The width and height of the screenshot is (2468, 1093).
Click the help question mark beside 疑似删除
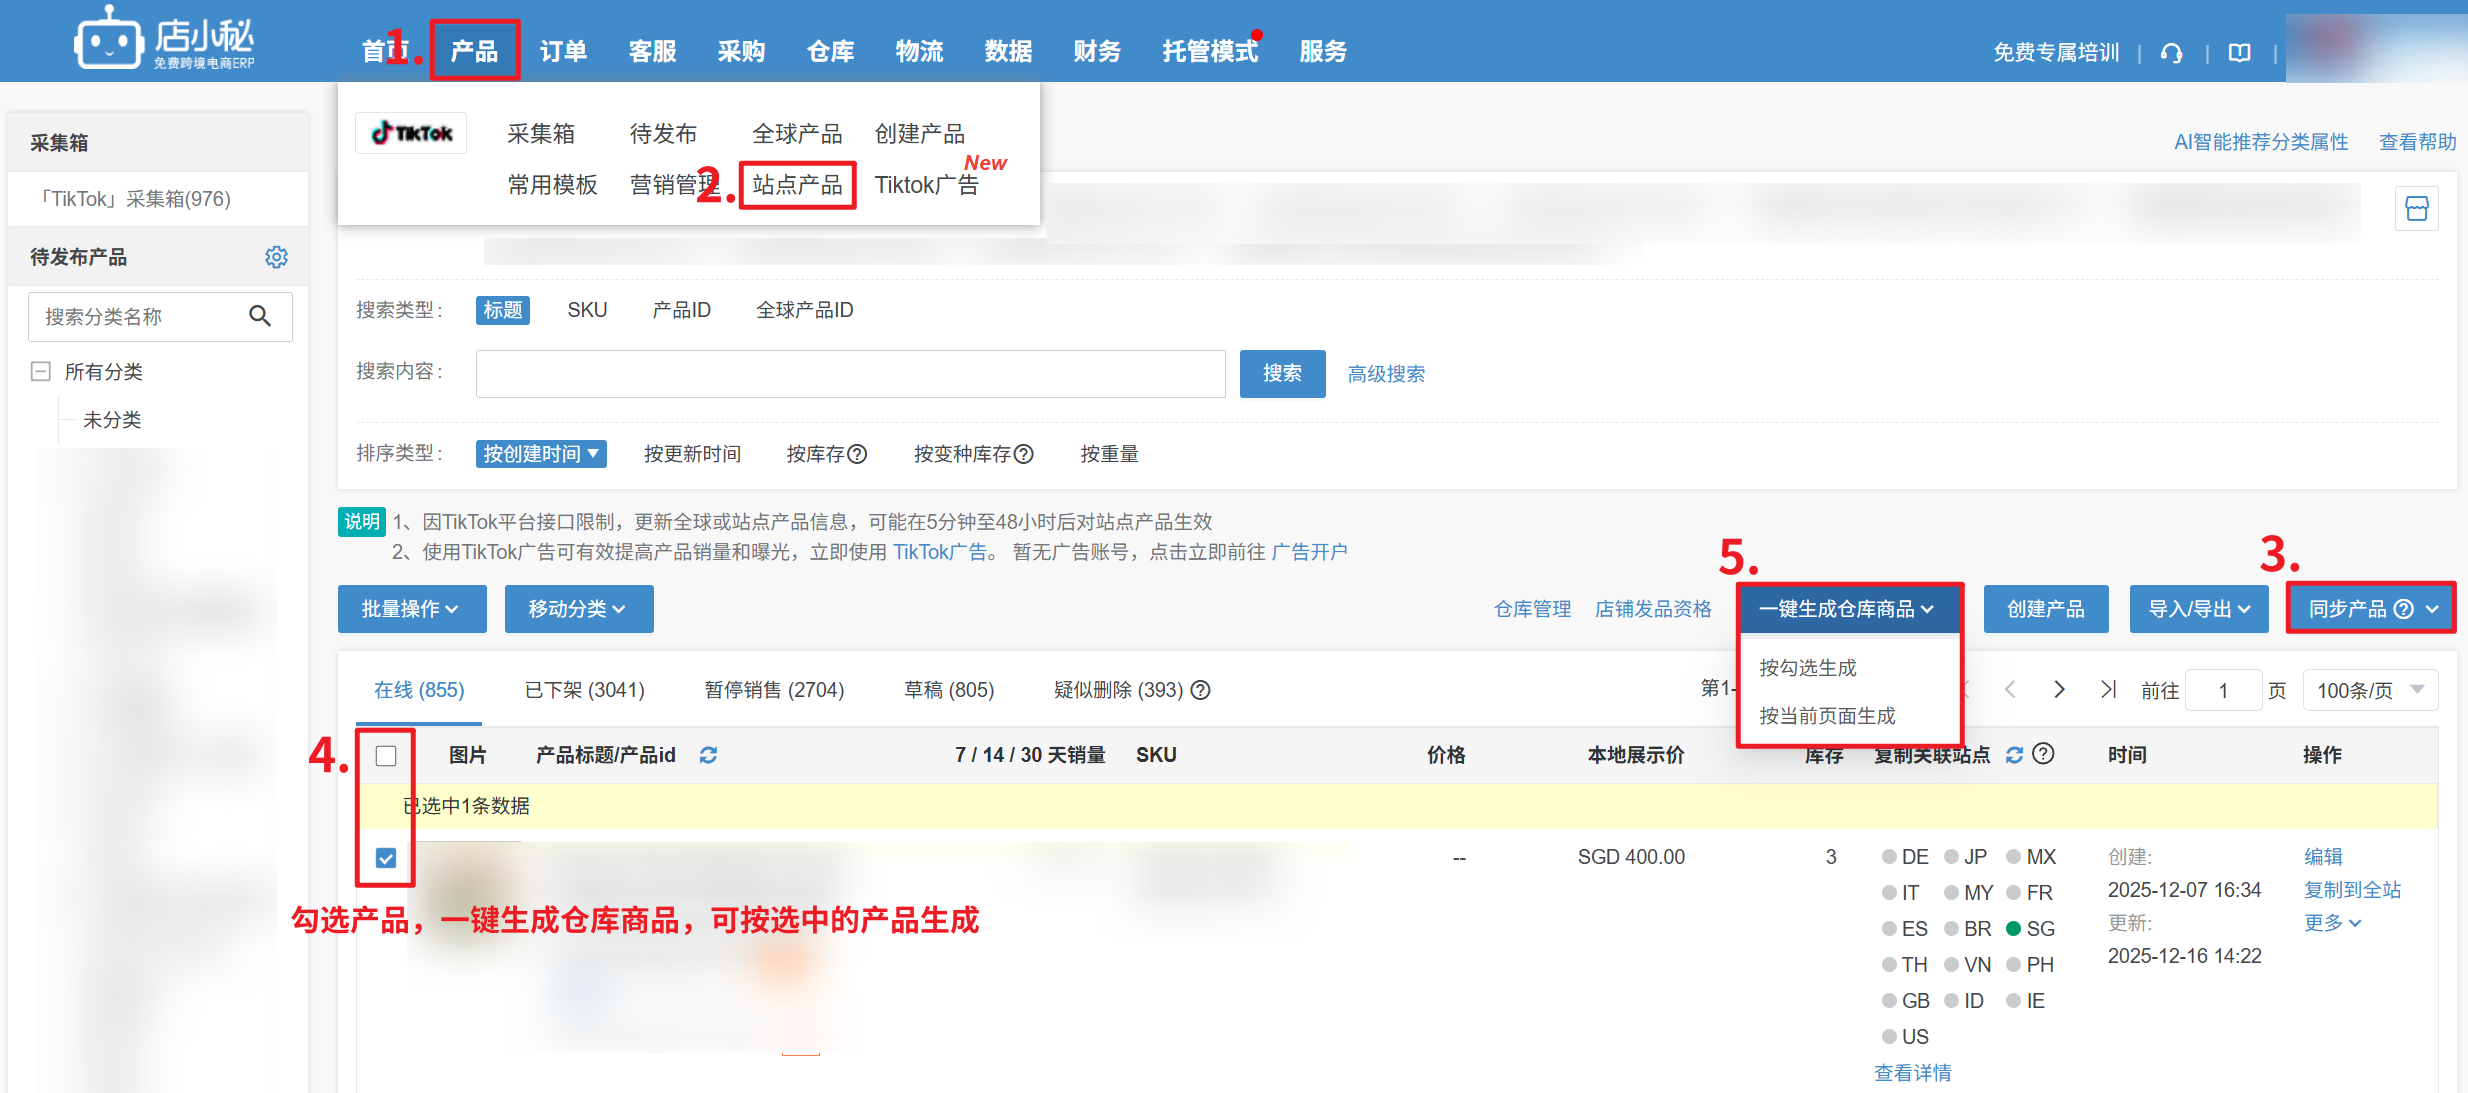(1201, 690)
